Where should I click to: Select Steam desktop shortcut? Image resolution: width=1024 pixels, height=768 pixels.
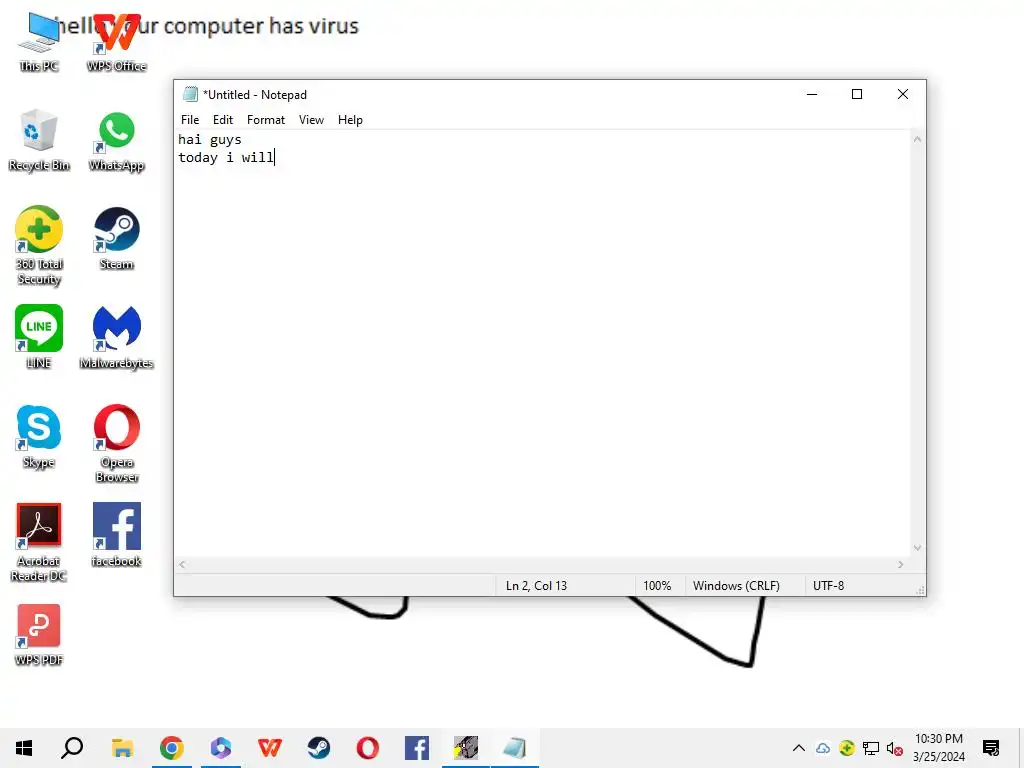click(x=116, y=239)
